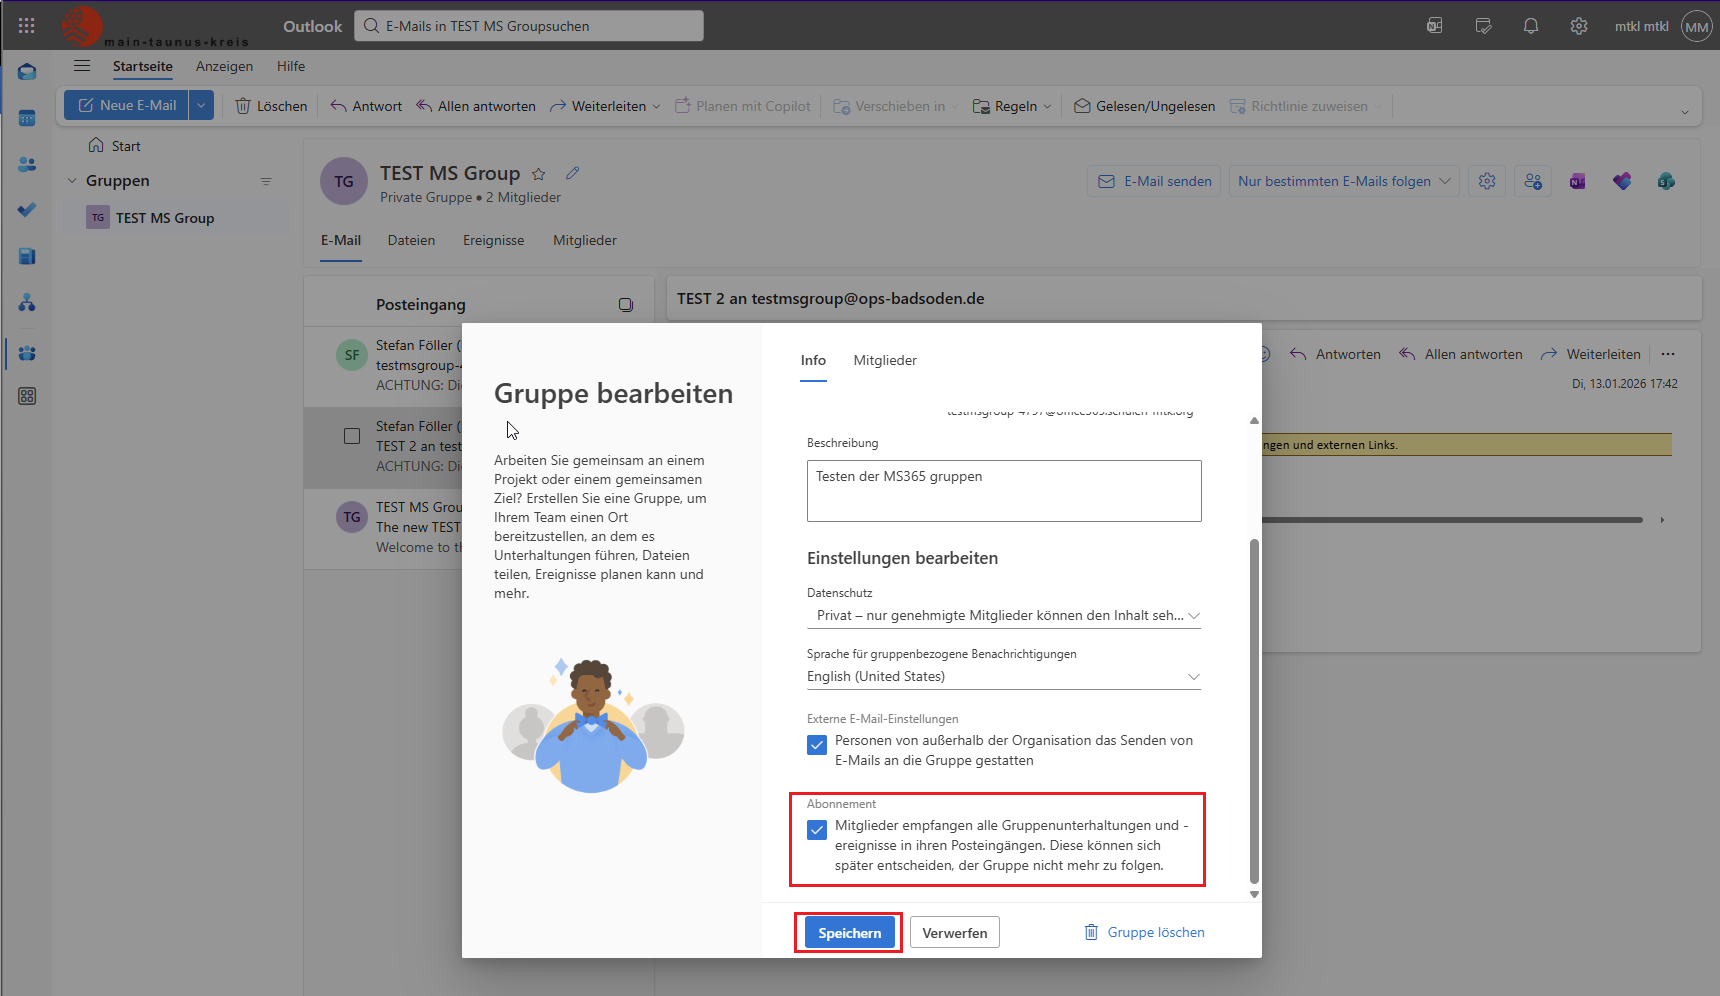Select the TEST 2 message checkbox
The image size is (1720, 996).
click(351, 435)
